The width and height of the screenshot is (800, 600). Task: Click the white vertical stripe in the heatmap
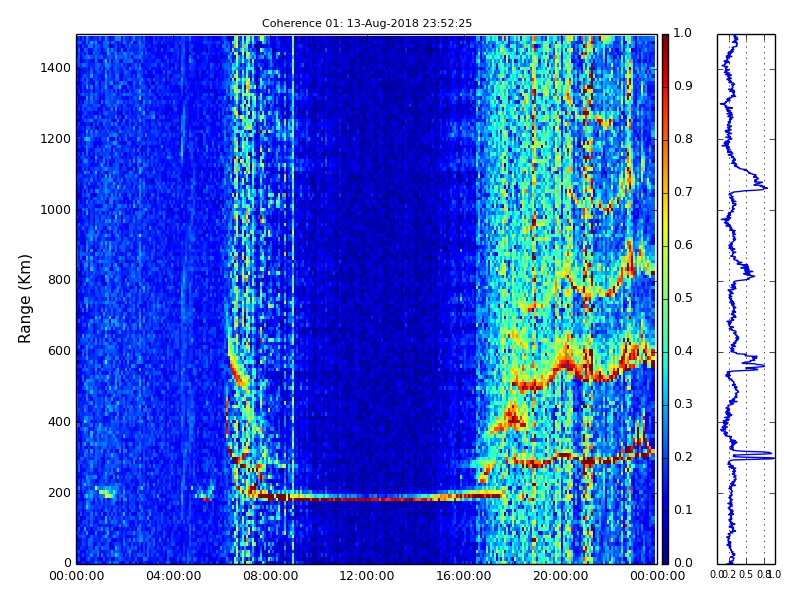pyautogui.click(x=293, y=299)
